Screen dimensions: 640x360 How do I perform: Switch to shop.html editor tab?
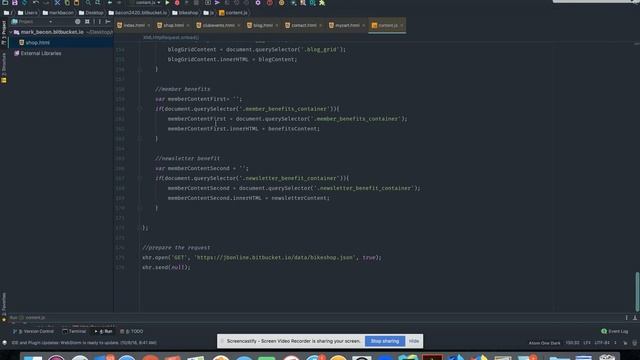tap(173, 25)
